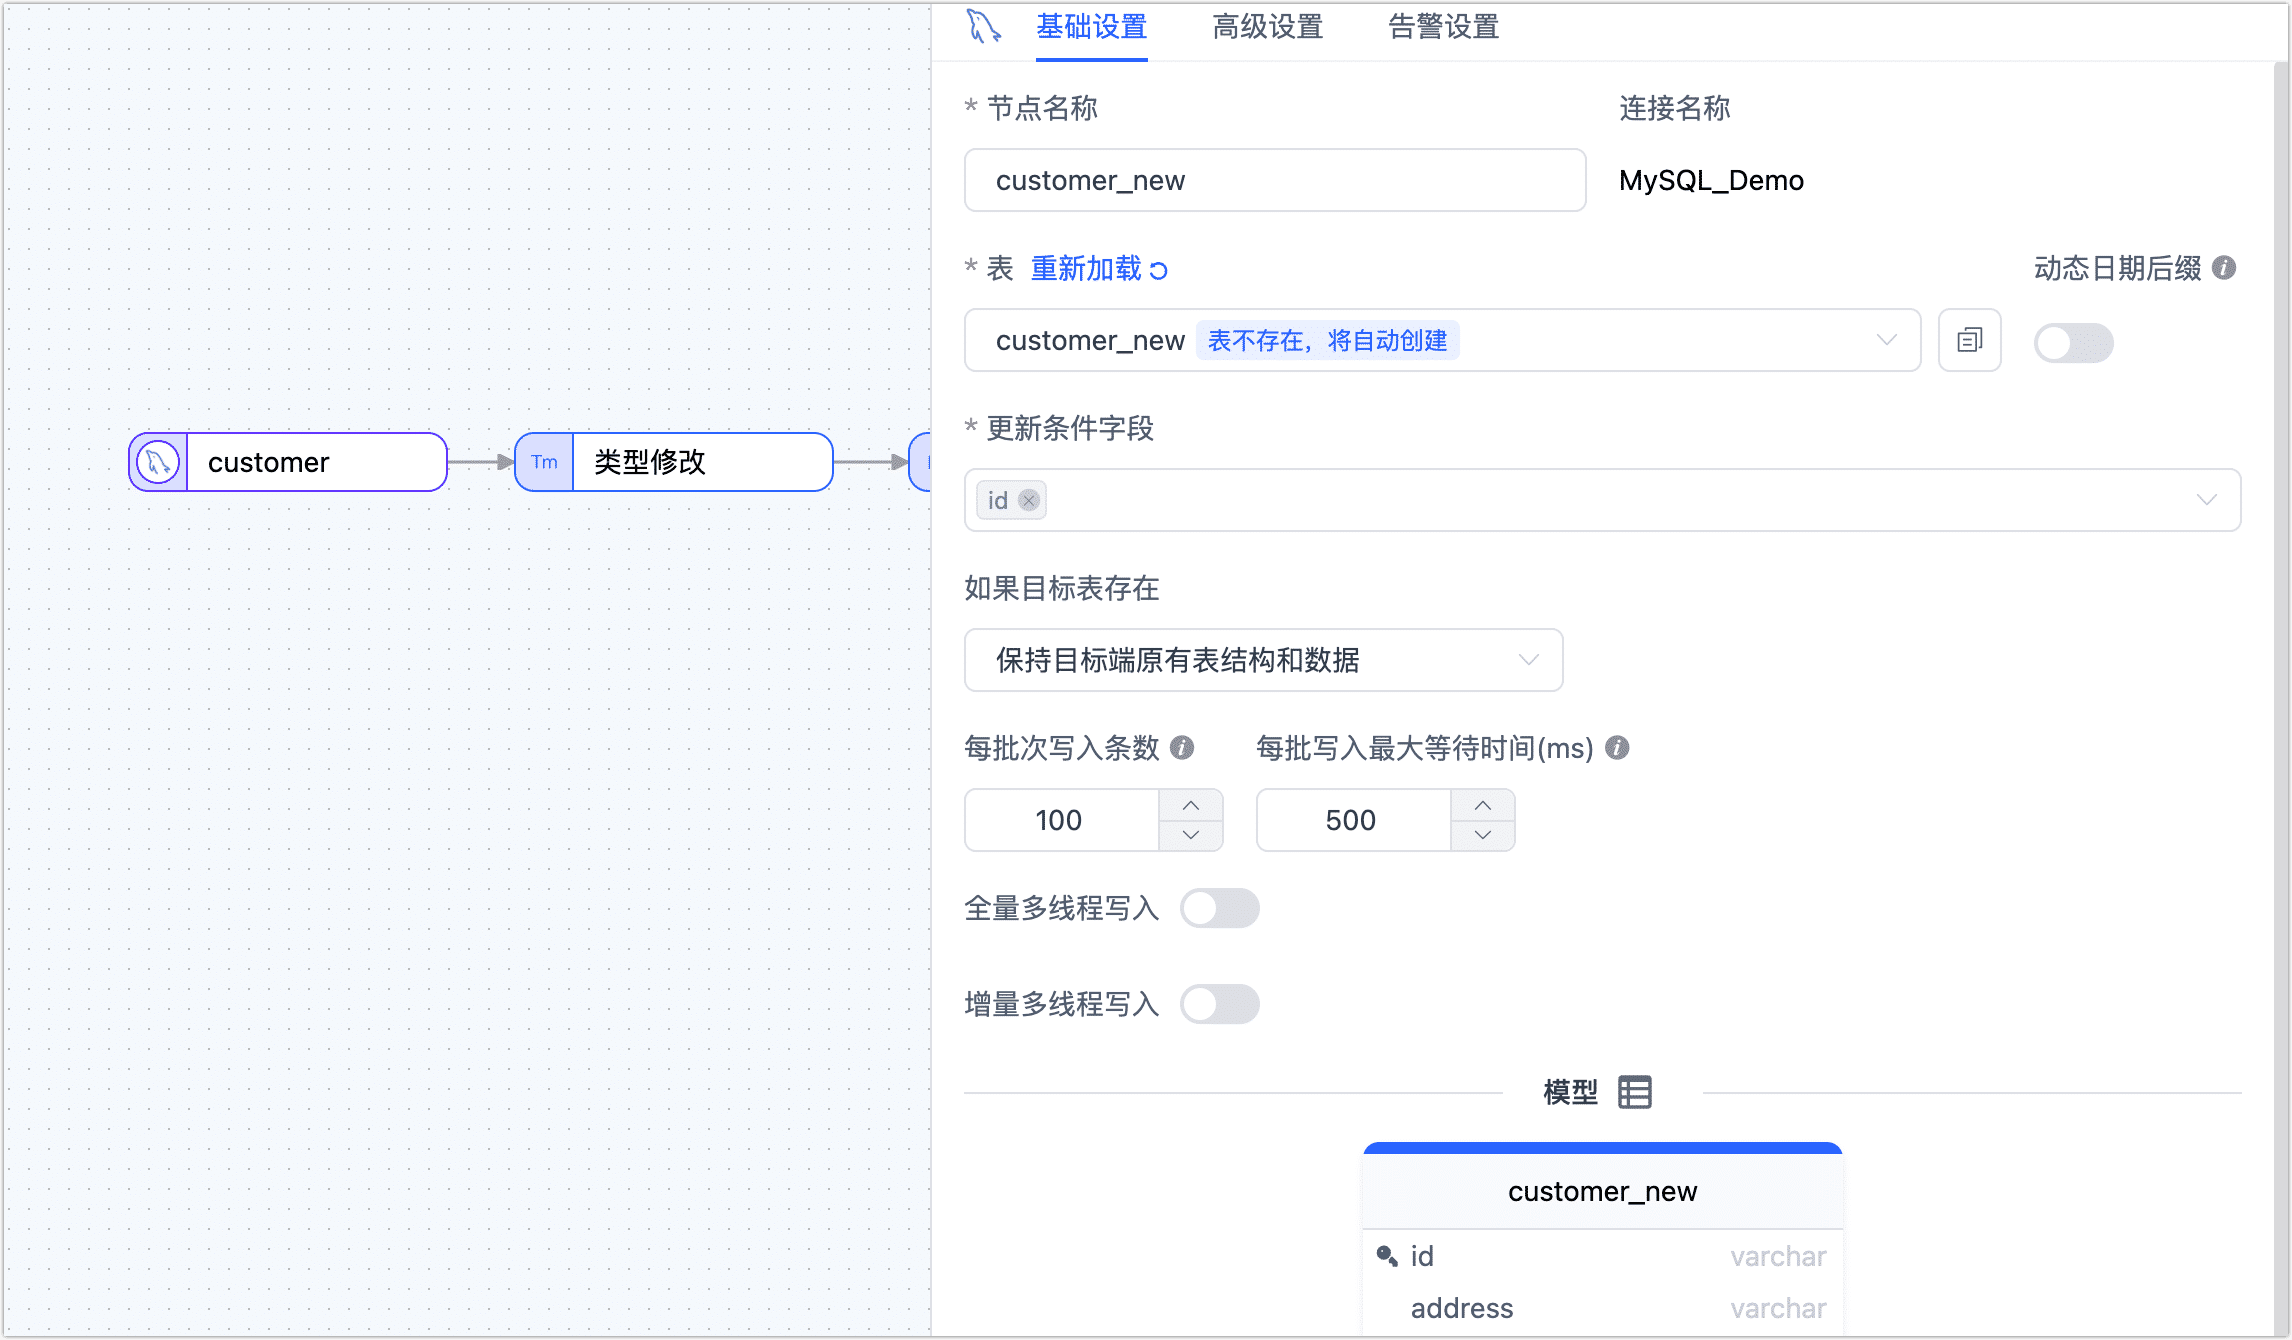Screen dimensions: 2292x1340
Task: Select the 类型修改 node on canvas
Action: tap(700, 462)
